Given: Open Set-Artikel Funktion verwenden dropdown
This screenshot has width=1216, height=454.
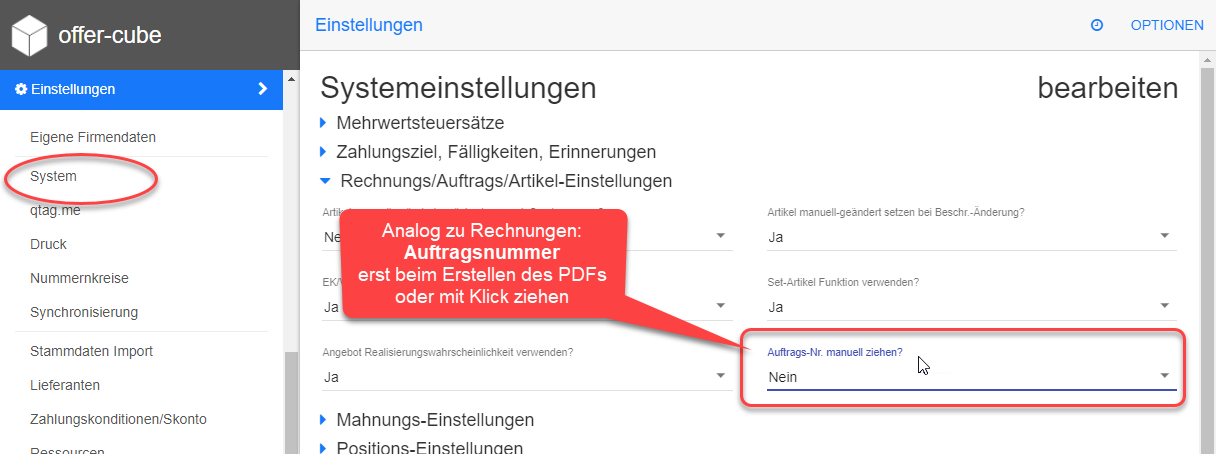Looking at the screenshot, I should tap(970, 306).
